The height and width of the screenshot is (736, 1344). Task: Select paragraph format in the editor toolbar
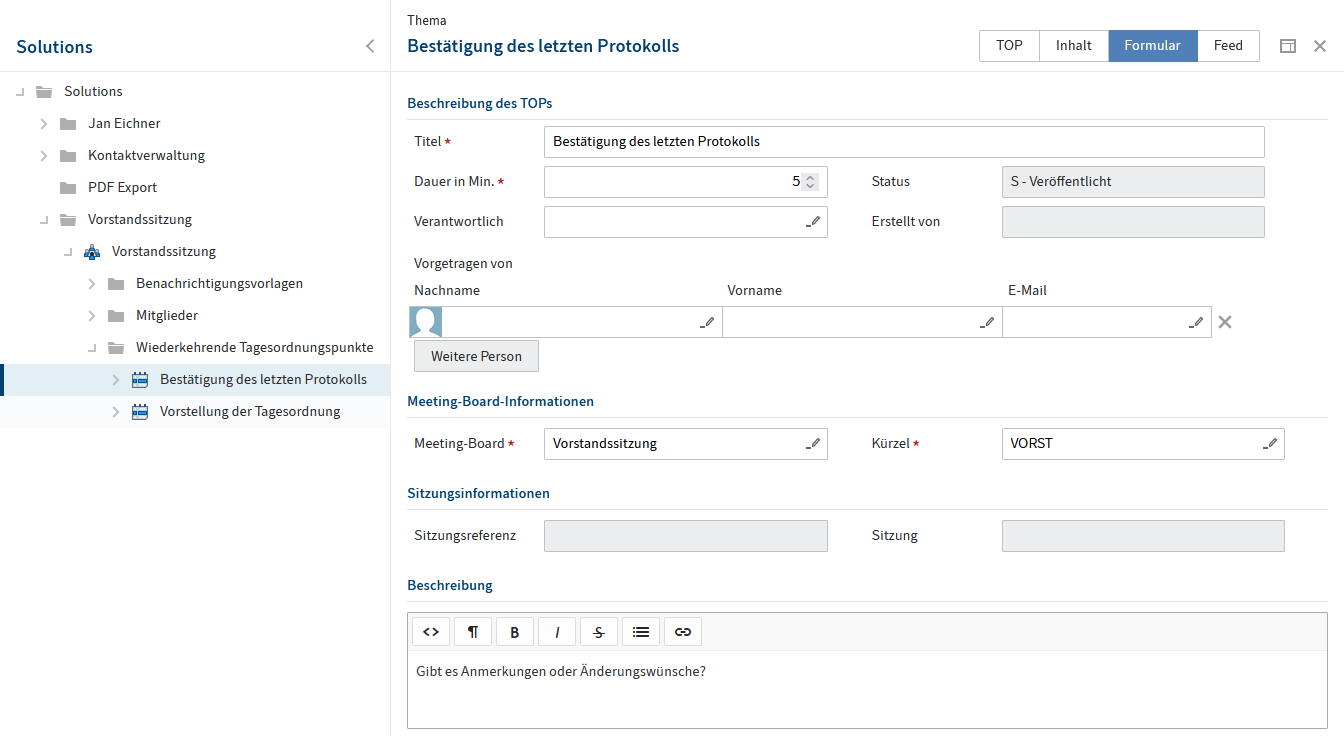coord(473,632)
